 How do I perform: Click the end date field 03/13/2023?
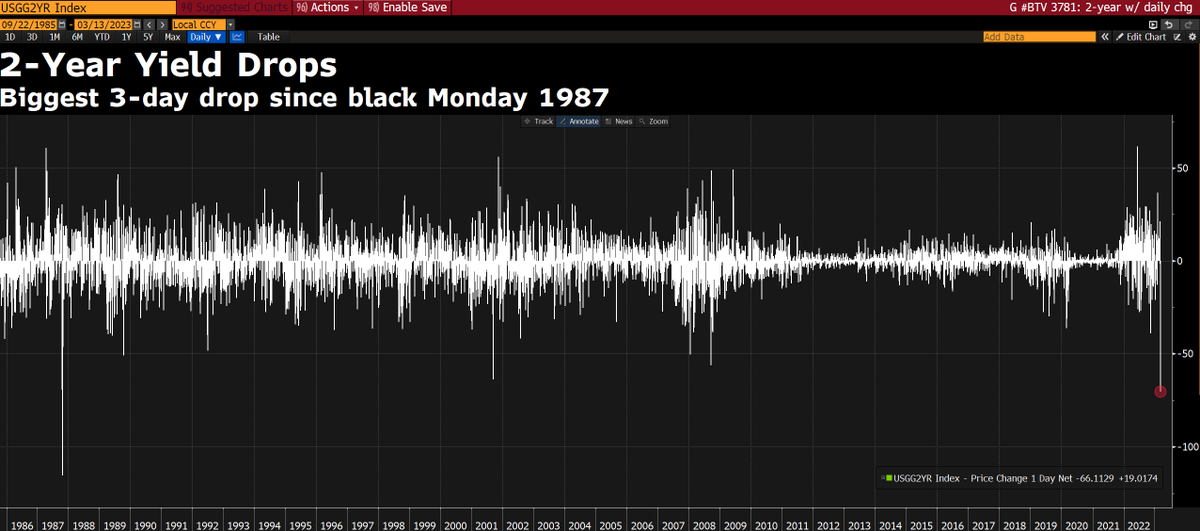click(103, 24)
